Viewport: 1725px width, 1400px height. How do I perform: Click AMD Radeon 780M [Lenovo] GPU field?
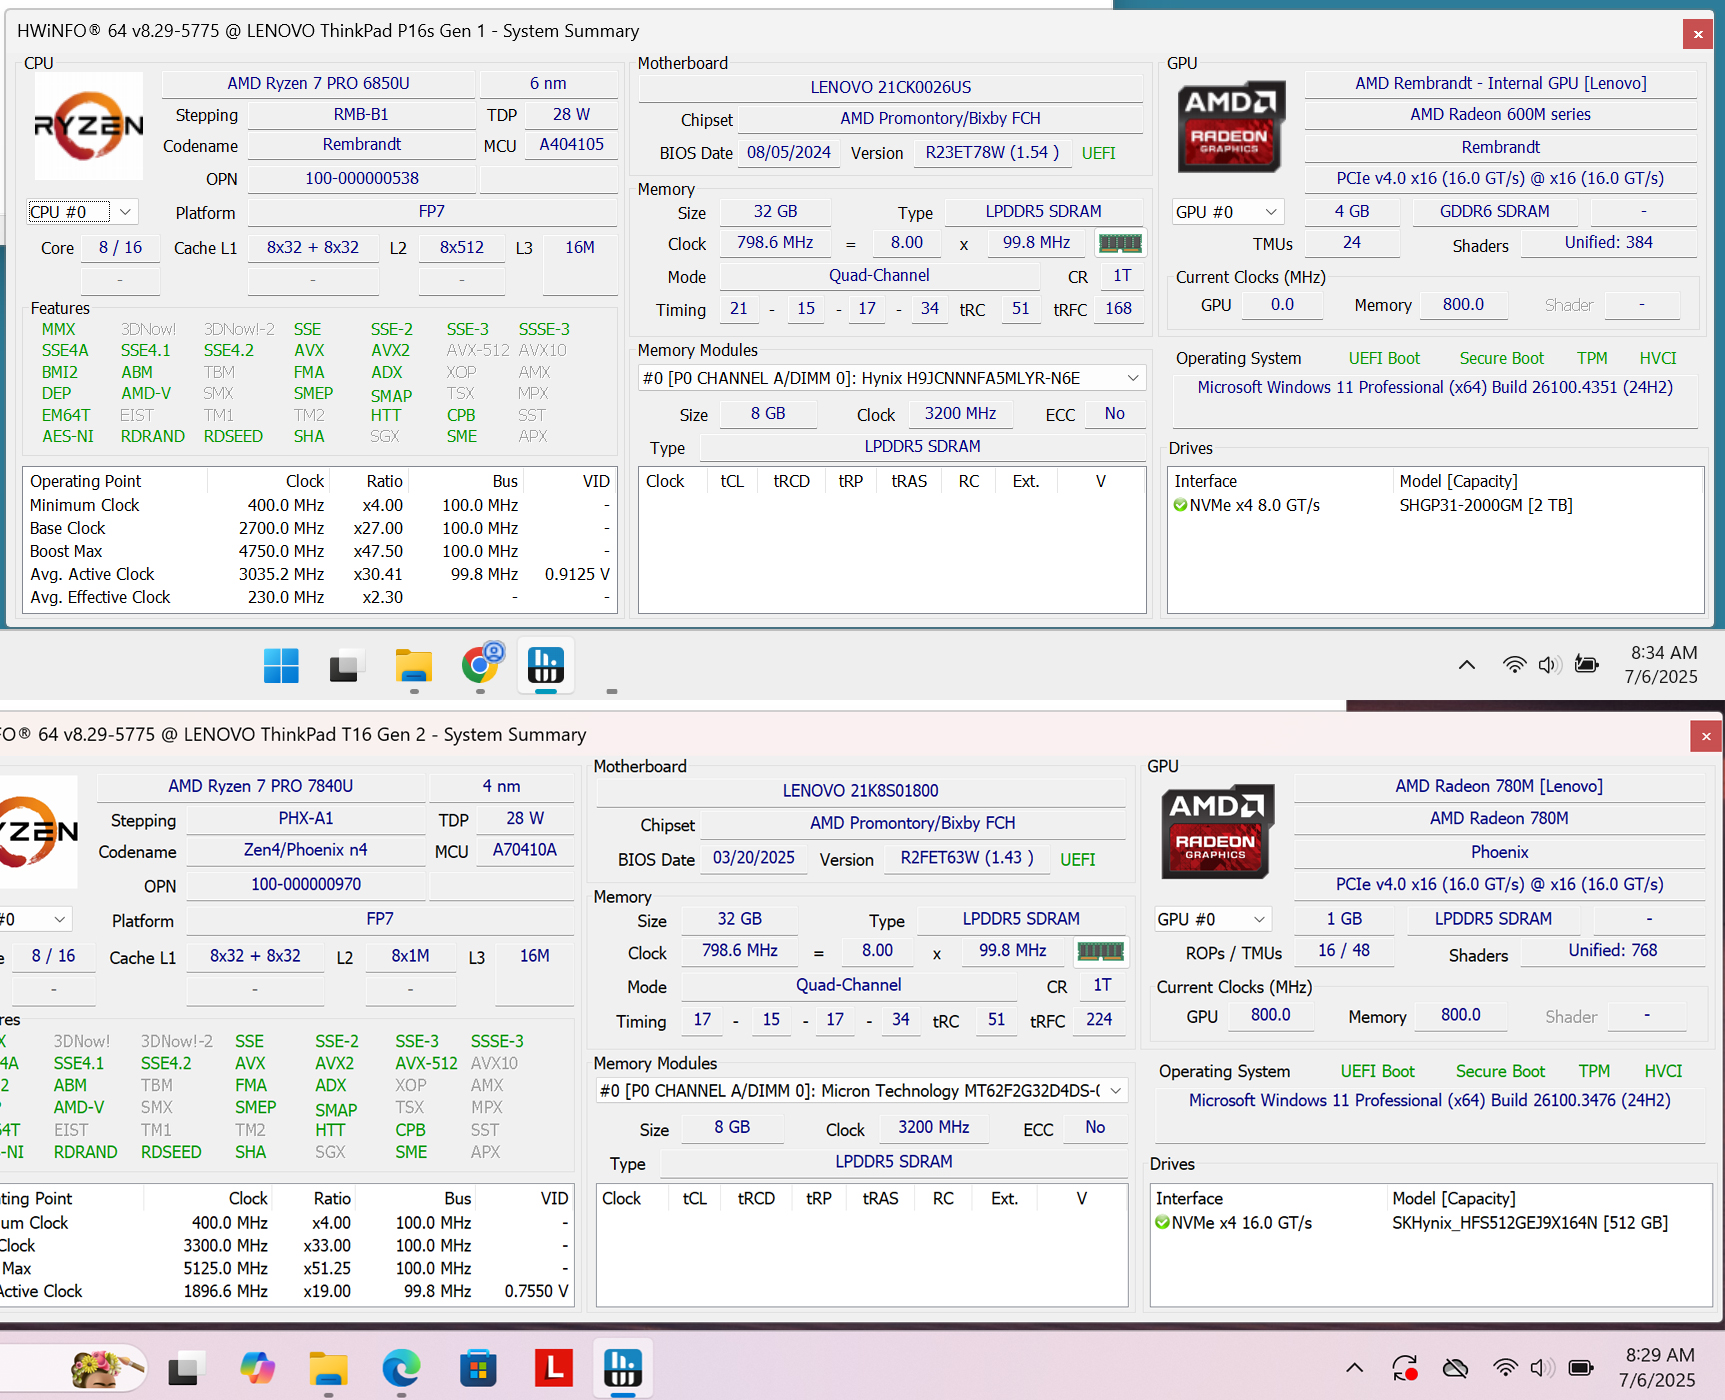1499,787
